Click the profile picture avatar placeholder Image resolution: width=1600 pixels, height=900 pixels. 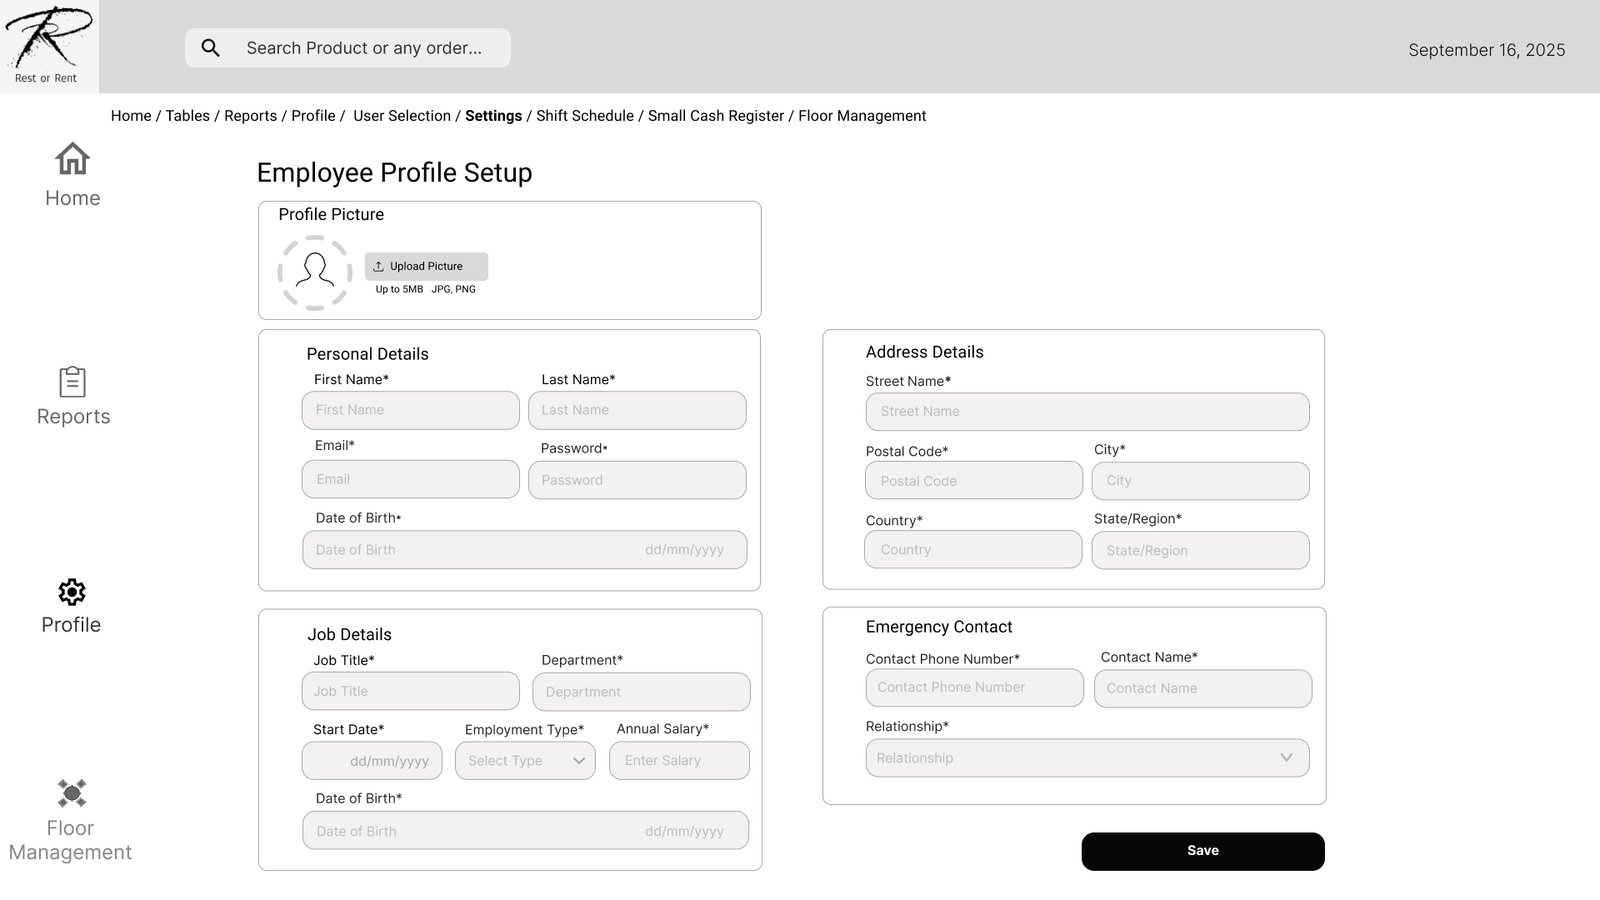point(315,272)
